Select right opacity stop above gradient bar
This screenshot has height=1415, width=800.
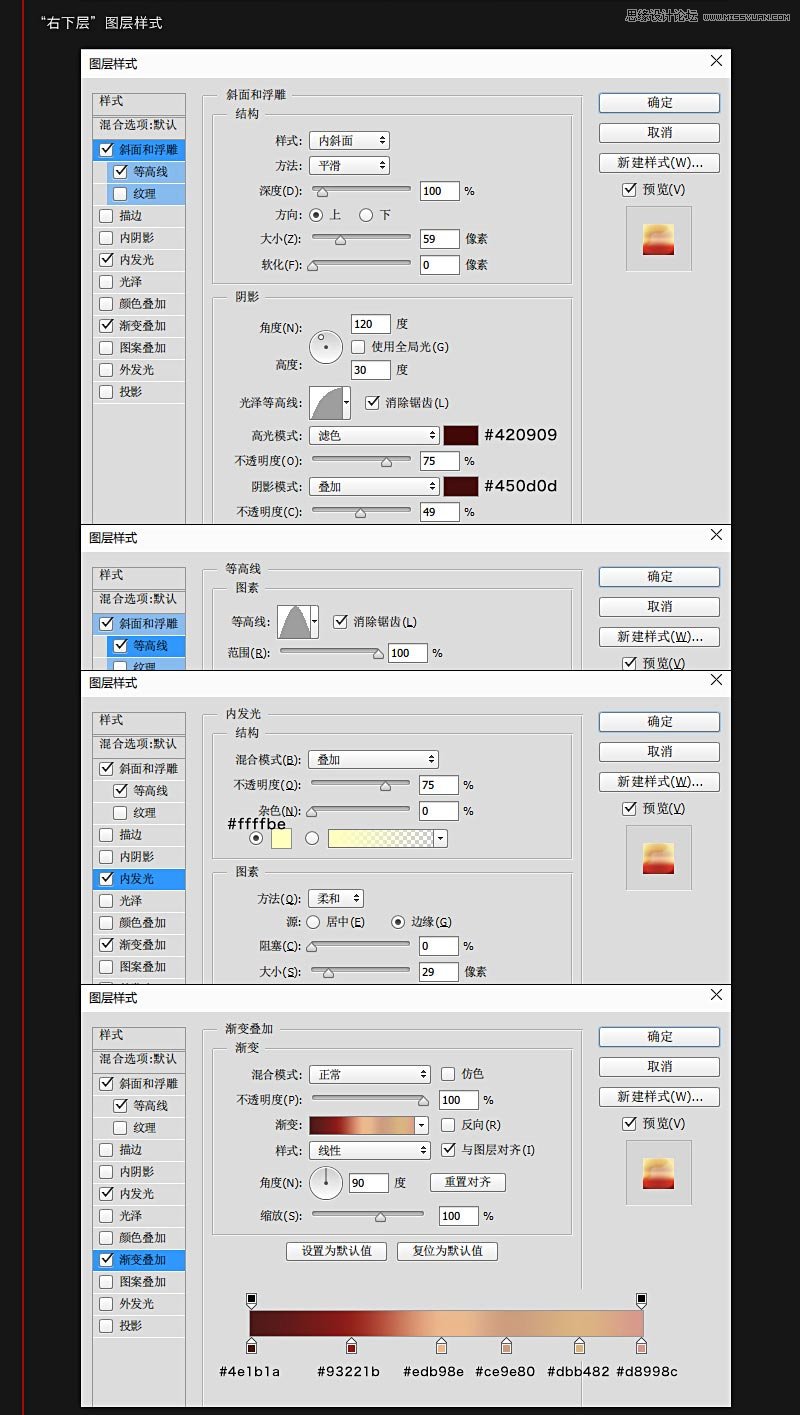coord(641,1300)
